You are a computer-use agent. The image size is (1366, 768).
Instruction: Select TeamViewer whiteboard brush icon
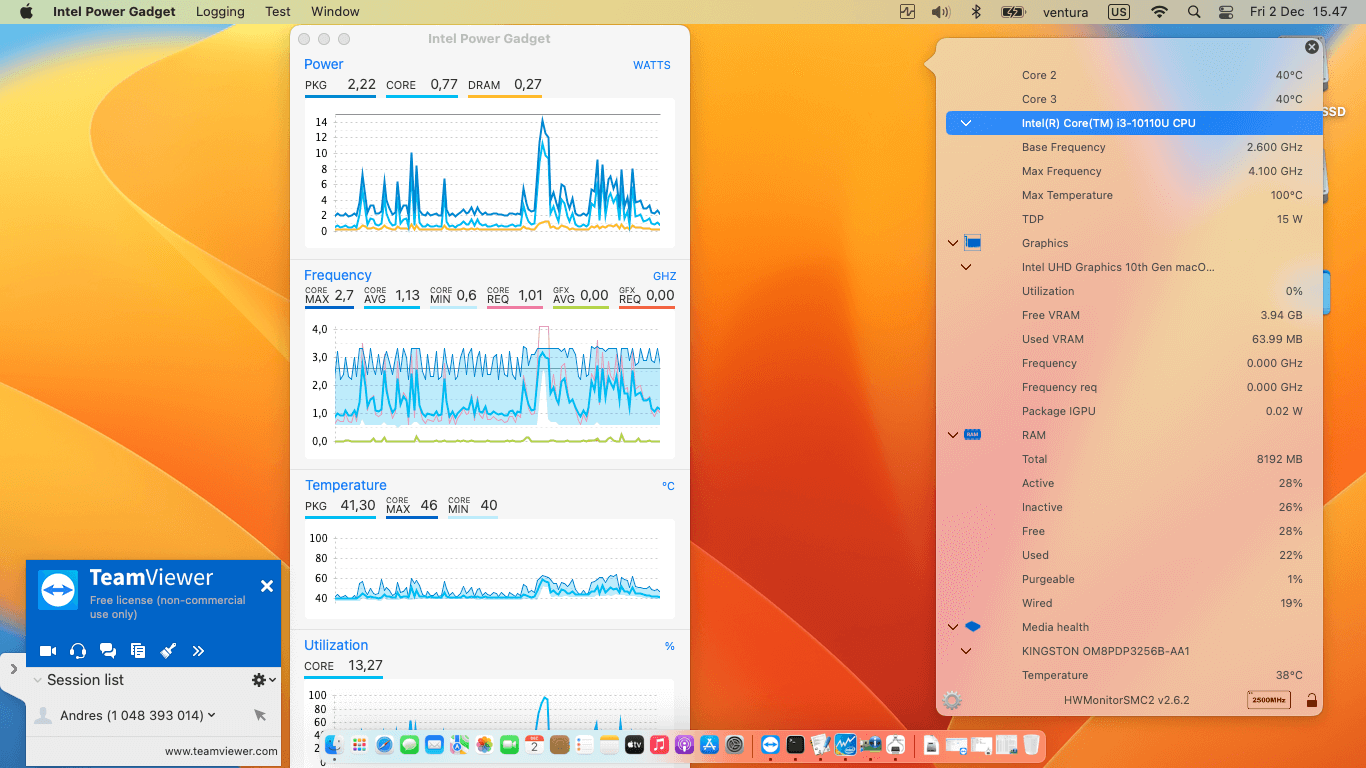[x=168, y=651]
